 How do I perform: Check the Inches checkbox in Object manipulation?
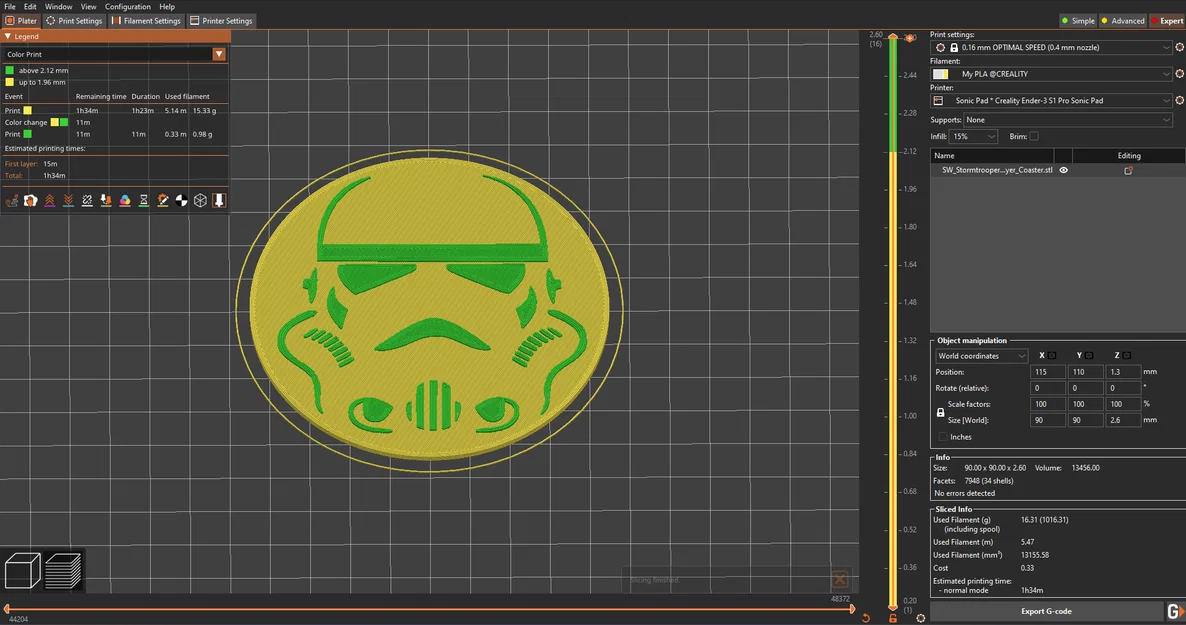(x=941, y=437)
